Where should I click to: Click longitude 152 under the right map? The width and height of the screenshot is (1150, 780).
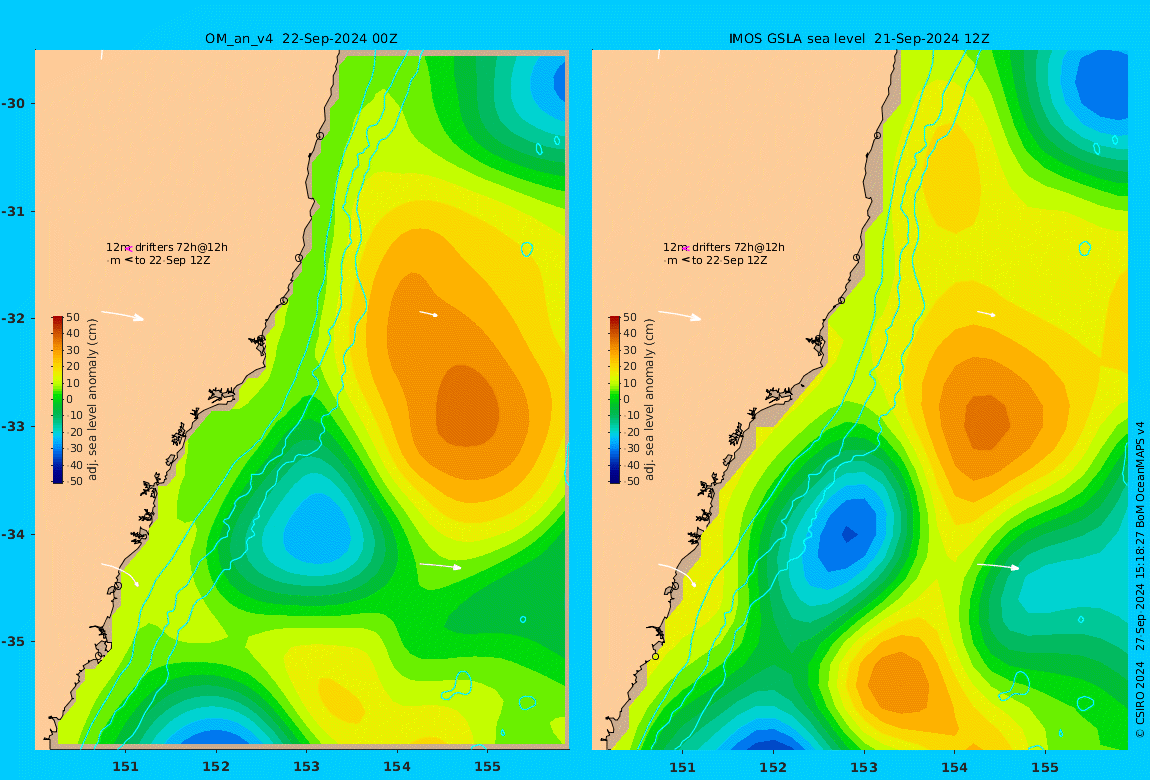[x=773, y=767]
